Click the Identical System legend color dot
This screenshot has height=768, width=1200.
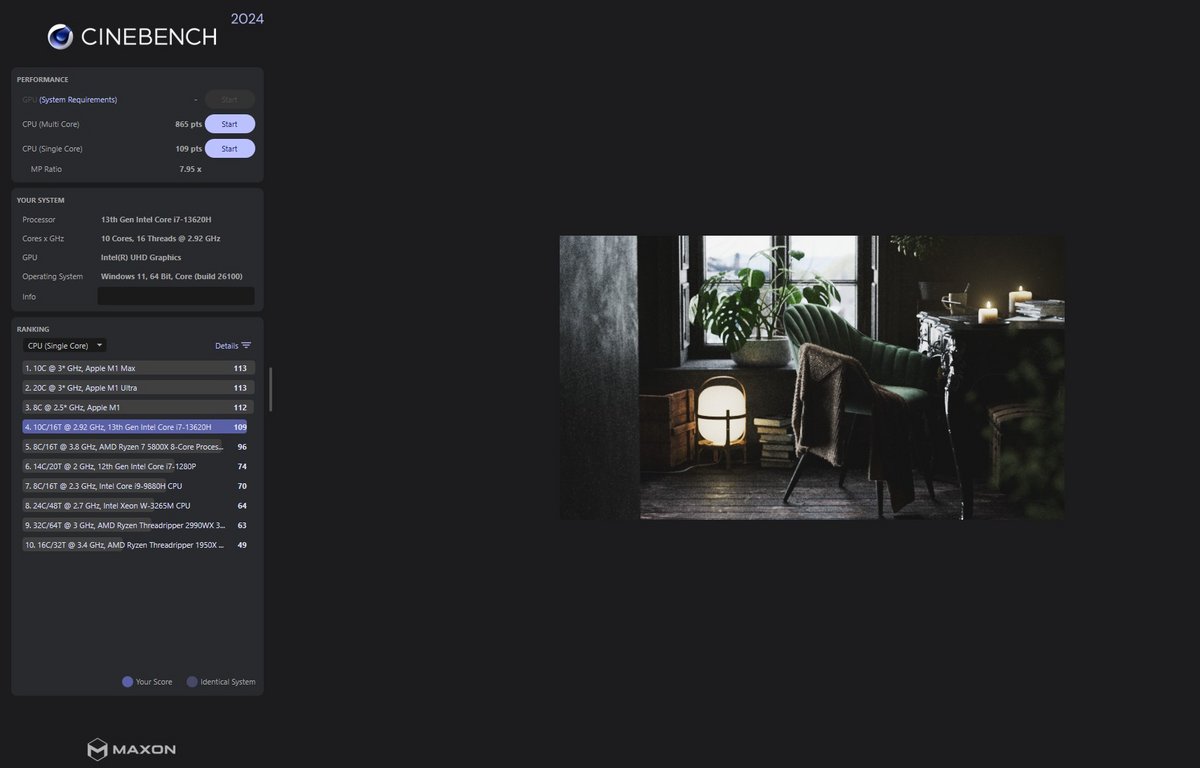click(x=192, y=682)
